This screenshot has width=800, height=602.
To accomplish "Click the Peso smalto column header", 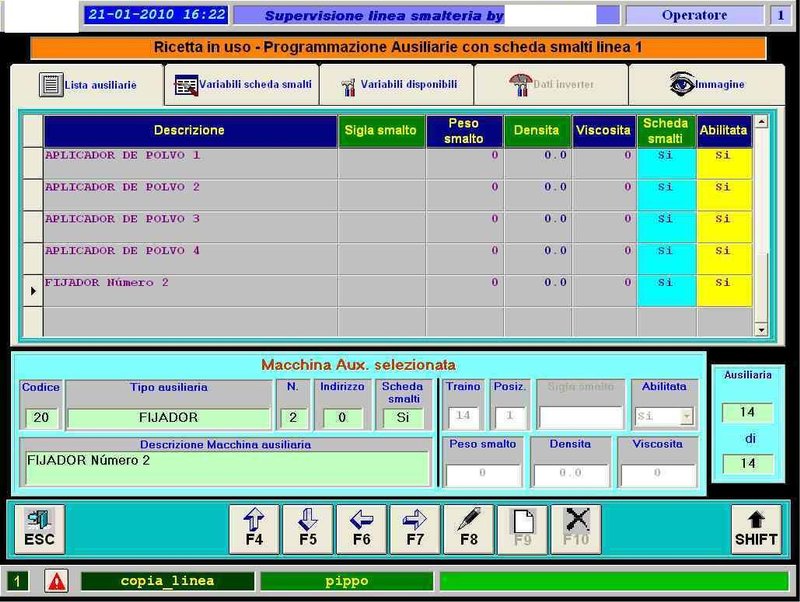I will 464,131.
